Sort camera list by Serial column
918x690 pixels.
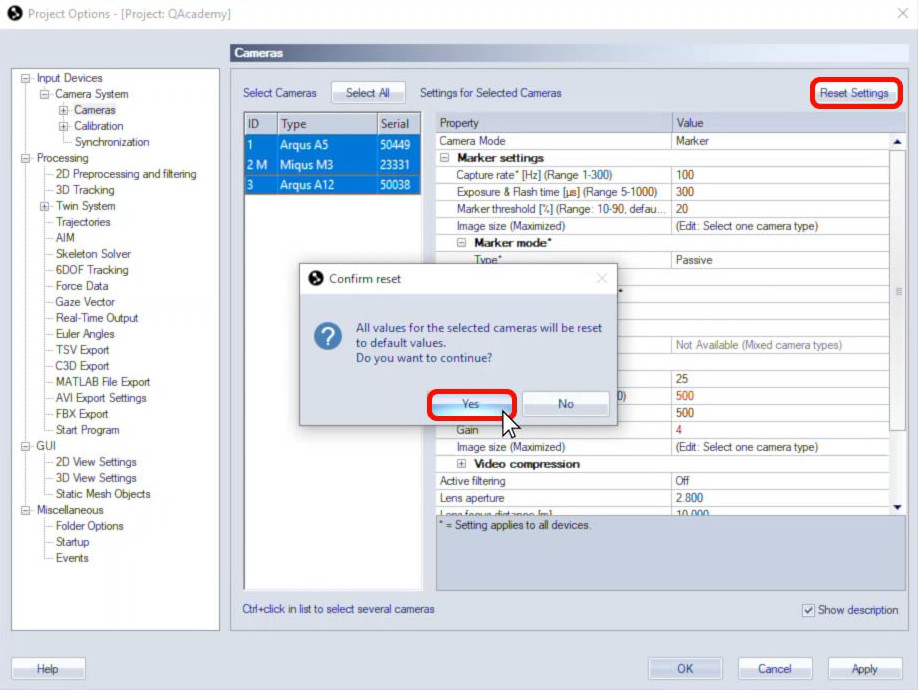(399, 124)
